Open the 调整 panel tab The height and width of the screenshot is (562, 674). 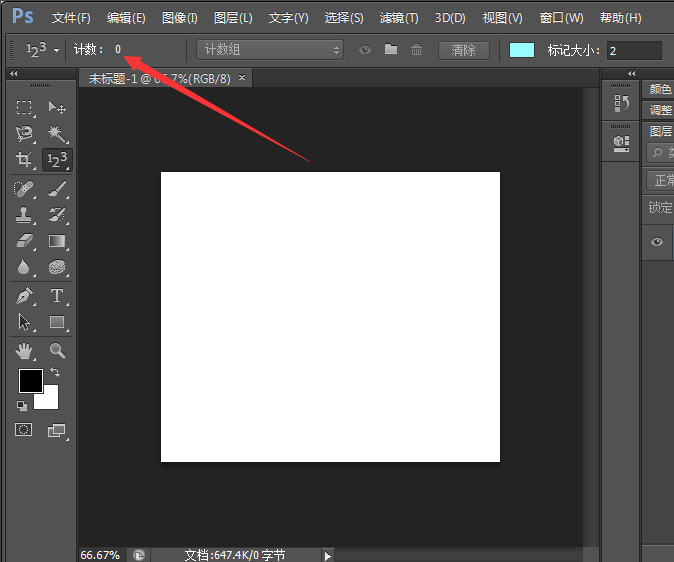[660, 110]
